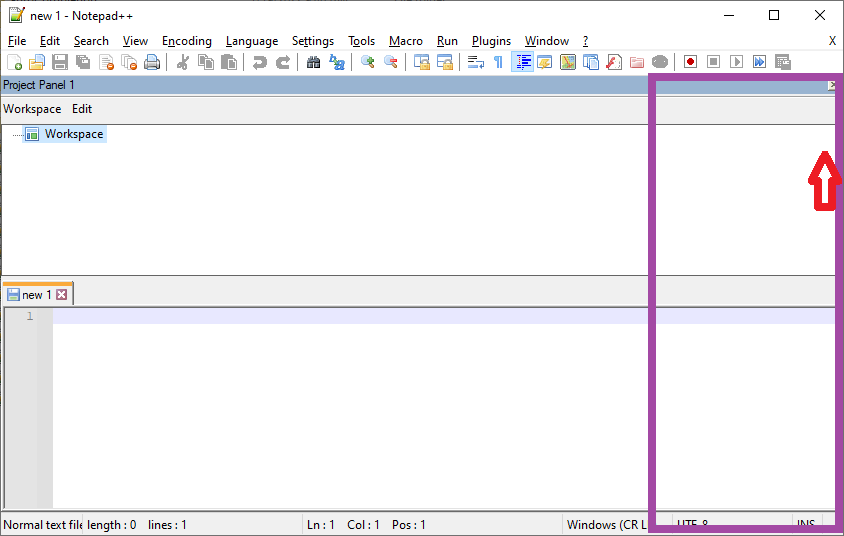Image resolution: width=844 pixels, height=536 pixels.
Task: Open the Search menu
Action: [x=91, y=41]
